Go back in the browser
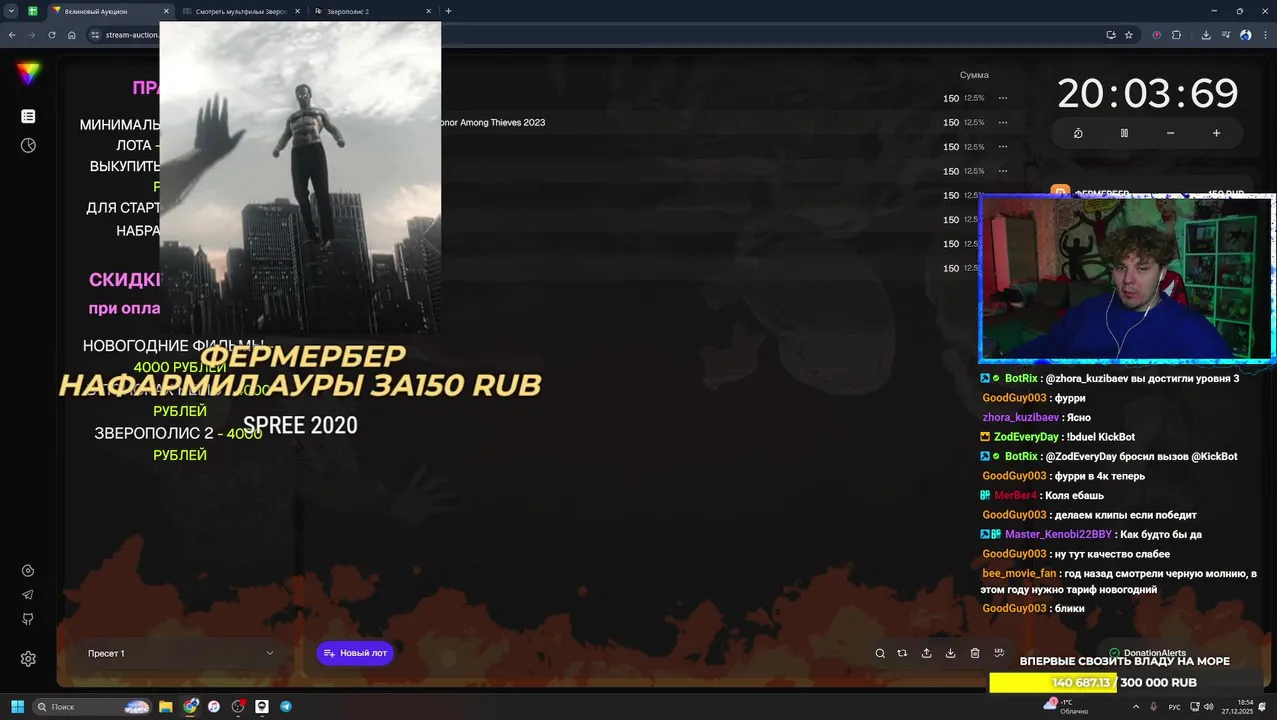The height and width of the screenshot is (720, 1277). pos(11,35)
